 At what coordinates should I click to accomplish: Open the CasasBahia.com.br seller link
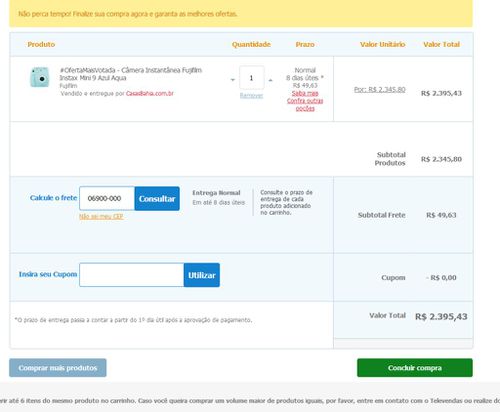(x=150, y=94)
